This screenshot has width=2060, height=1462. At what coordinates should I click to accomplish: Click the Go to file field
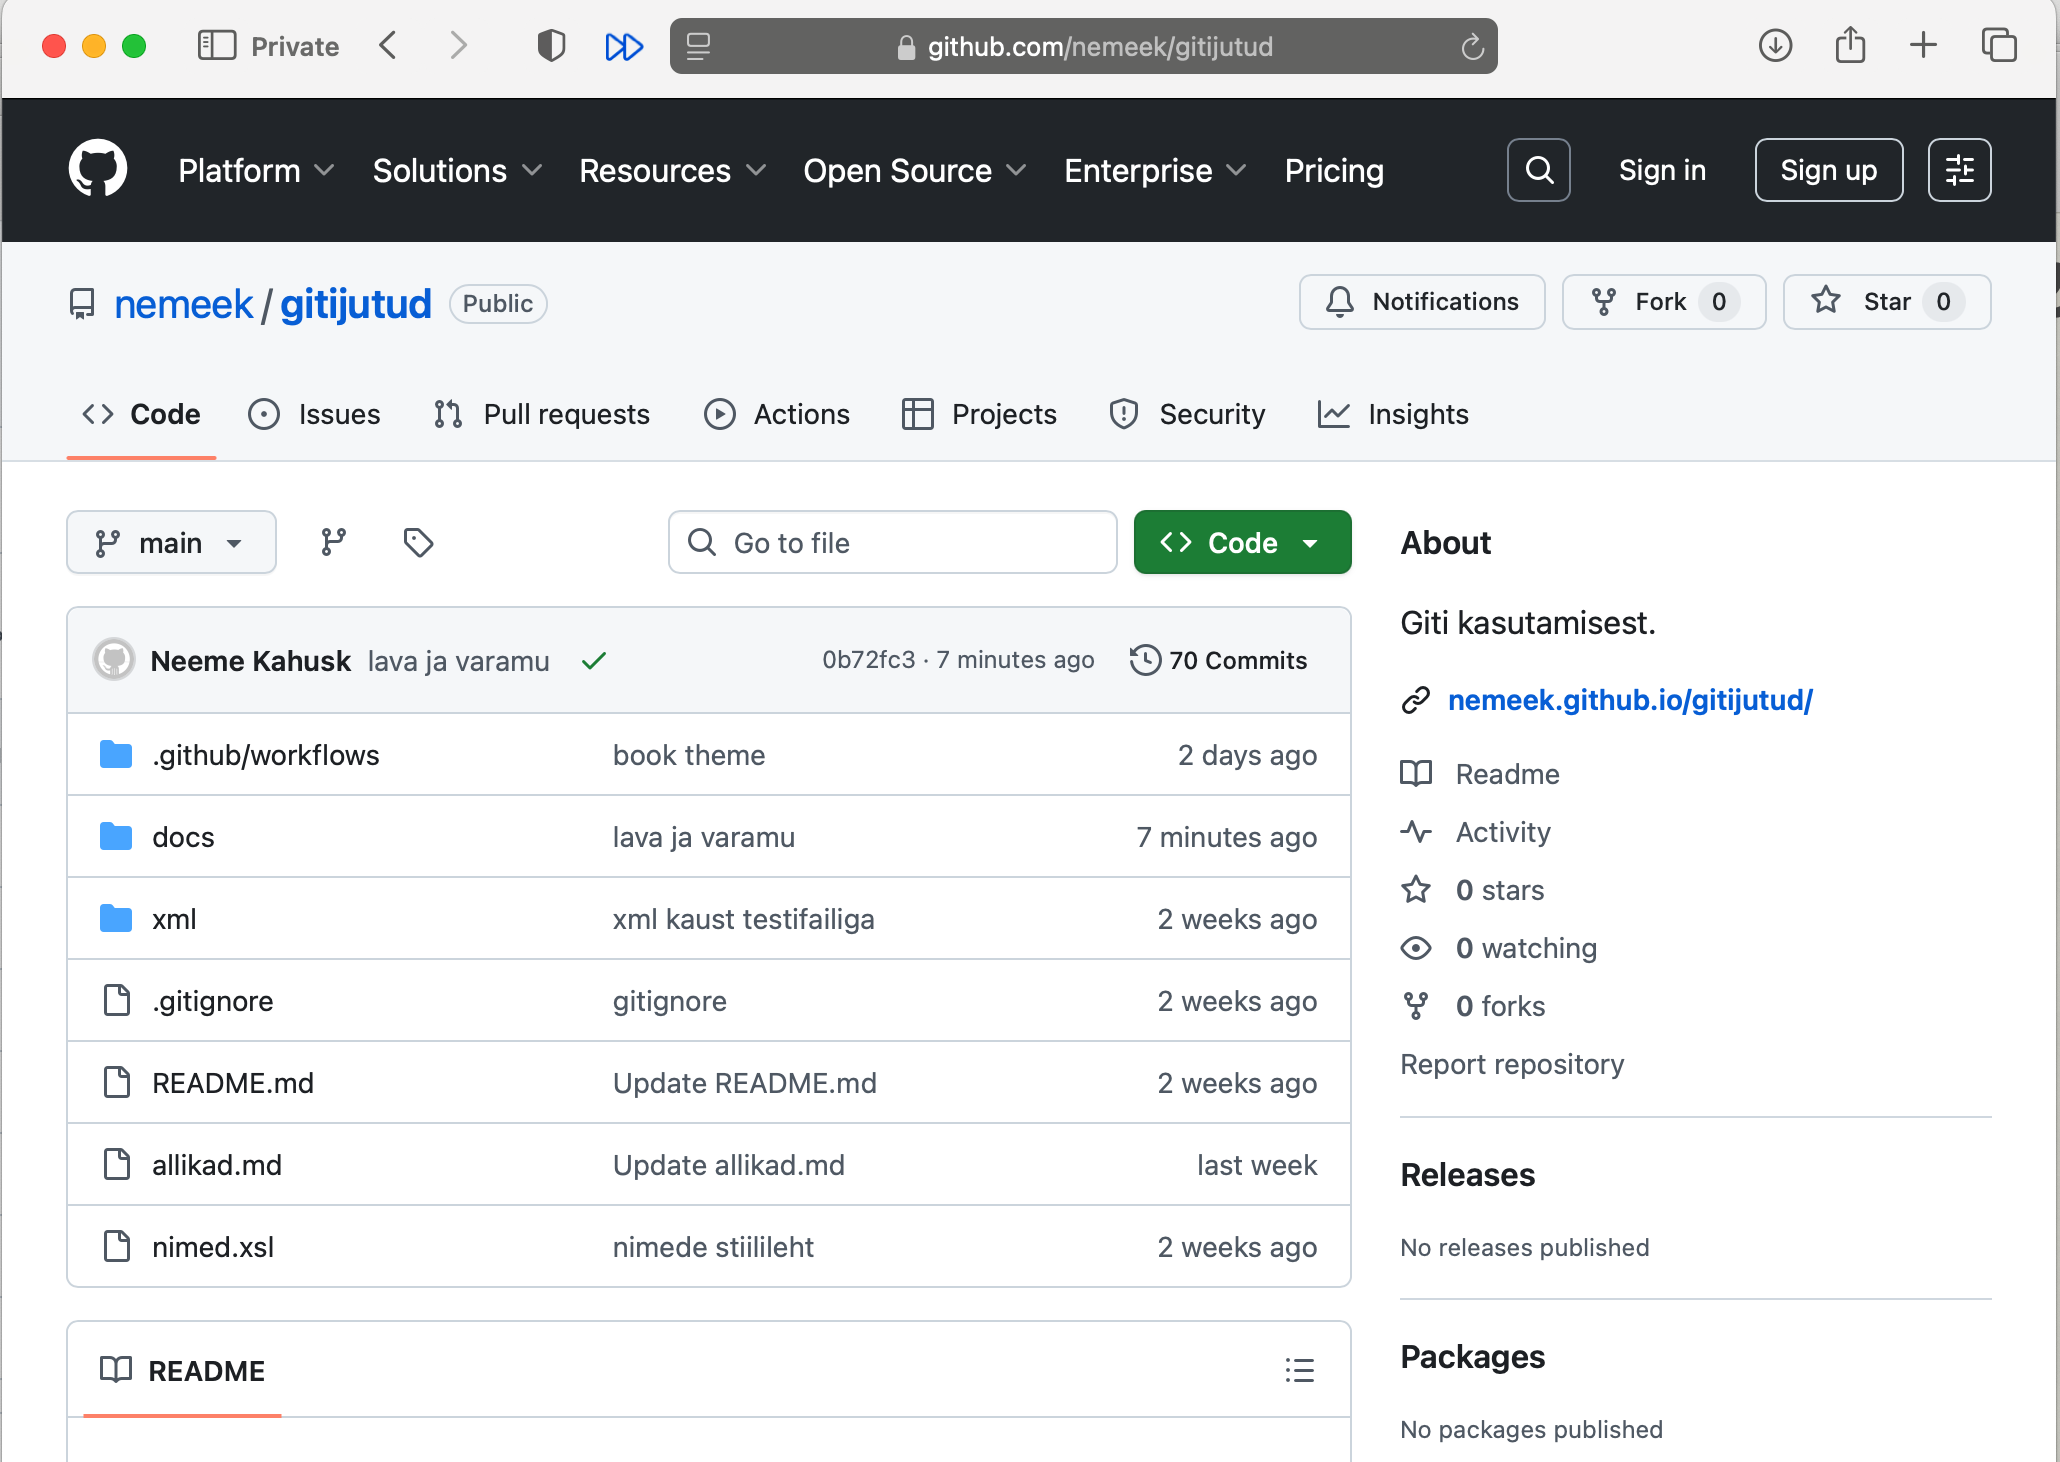tap(892, 542)
